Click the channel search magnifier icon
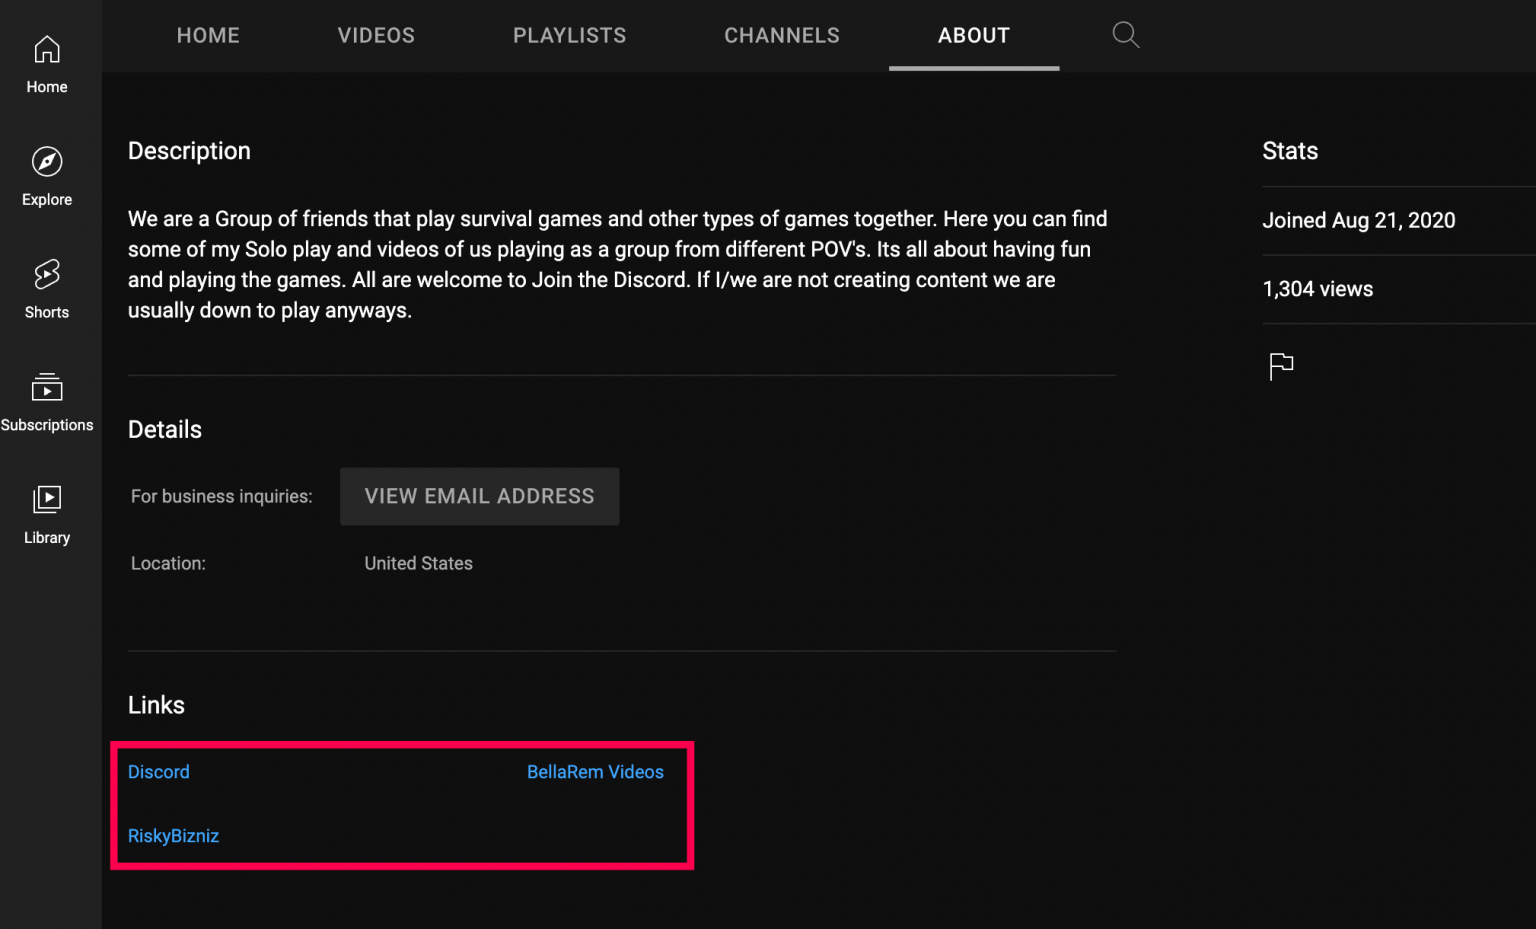The image size is (1536, 929). [x=1125, y=35]
